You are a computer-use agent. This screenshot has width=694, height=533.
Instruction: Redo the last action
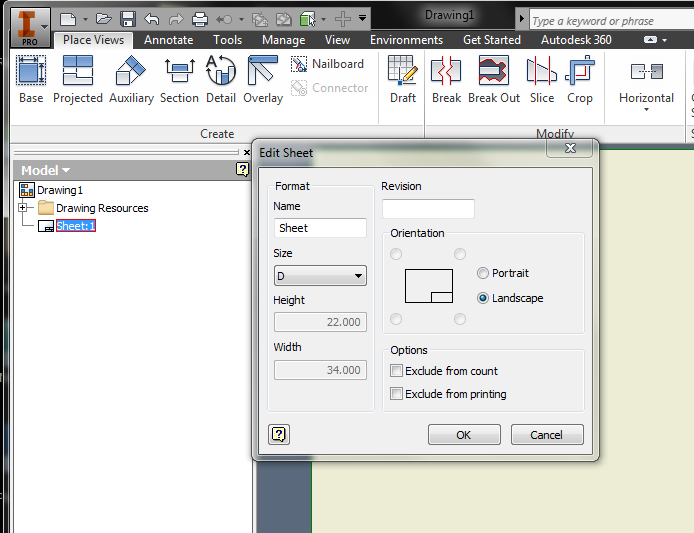(x=176, y=19)
